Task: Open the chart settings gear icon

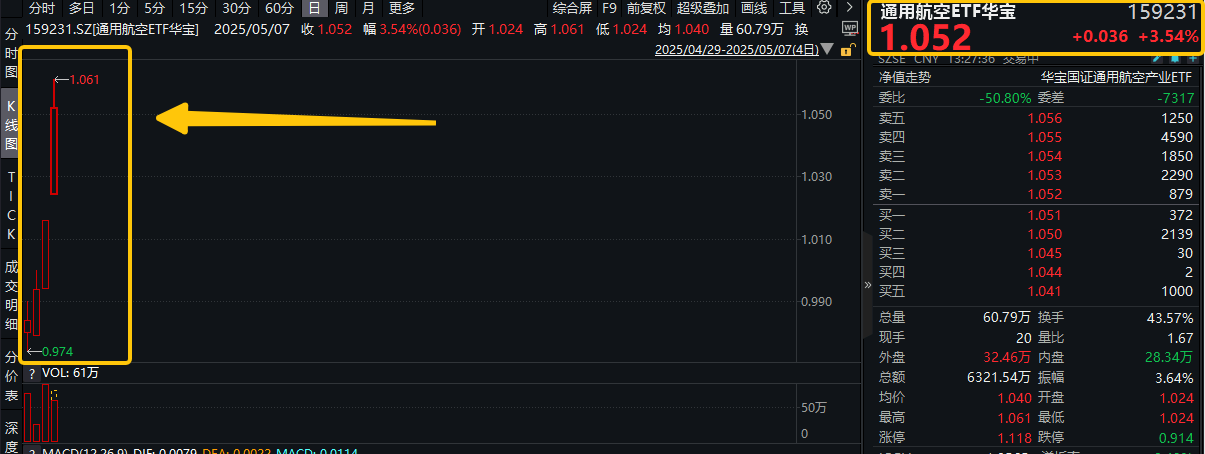Action: [823, 8]
